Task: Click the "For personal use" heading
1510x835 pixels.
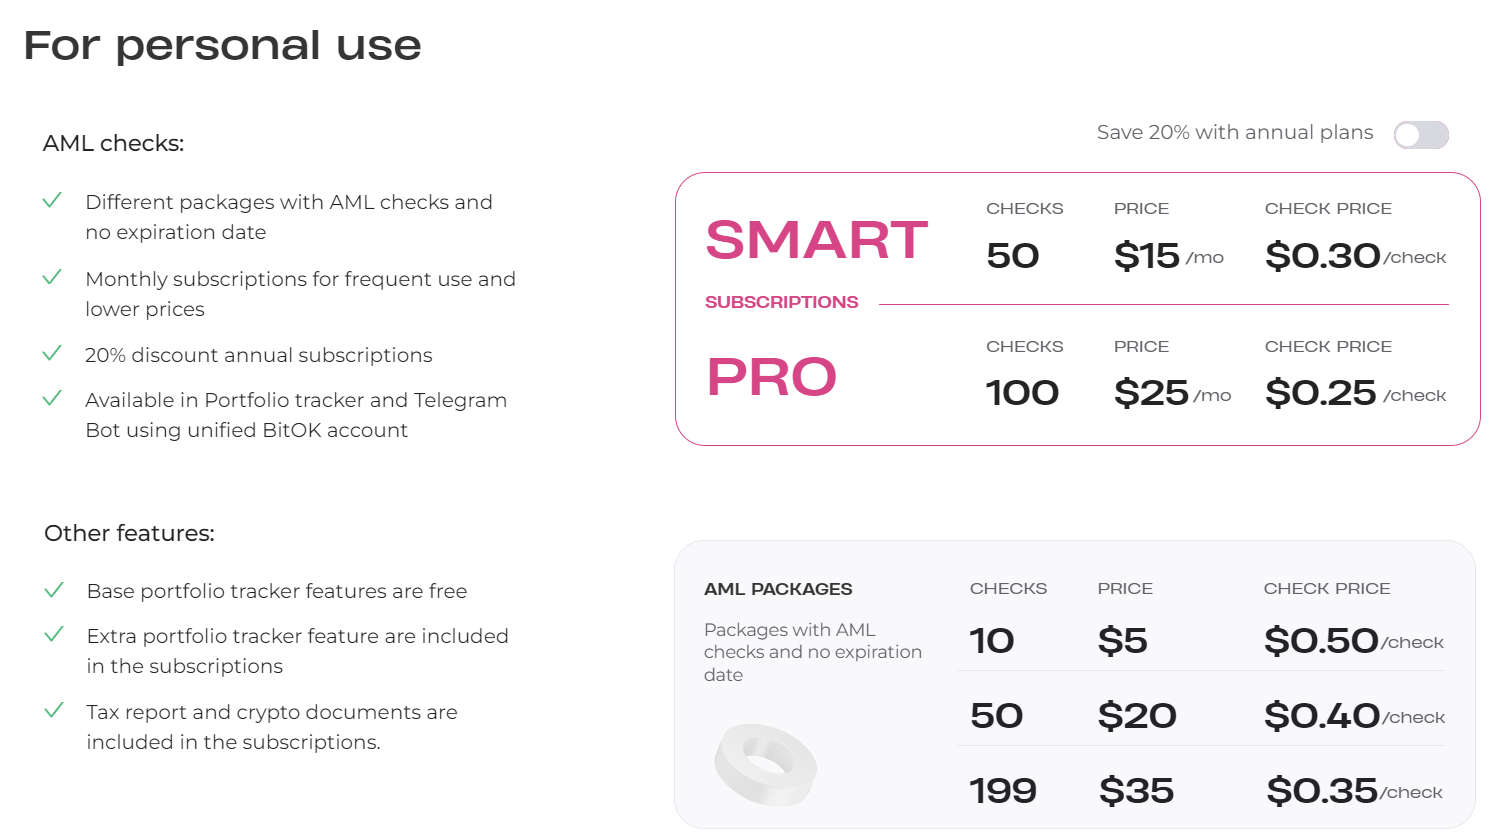Action: pyautogui.click(x=222, y=46)
